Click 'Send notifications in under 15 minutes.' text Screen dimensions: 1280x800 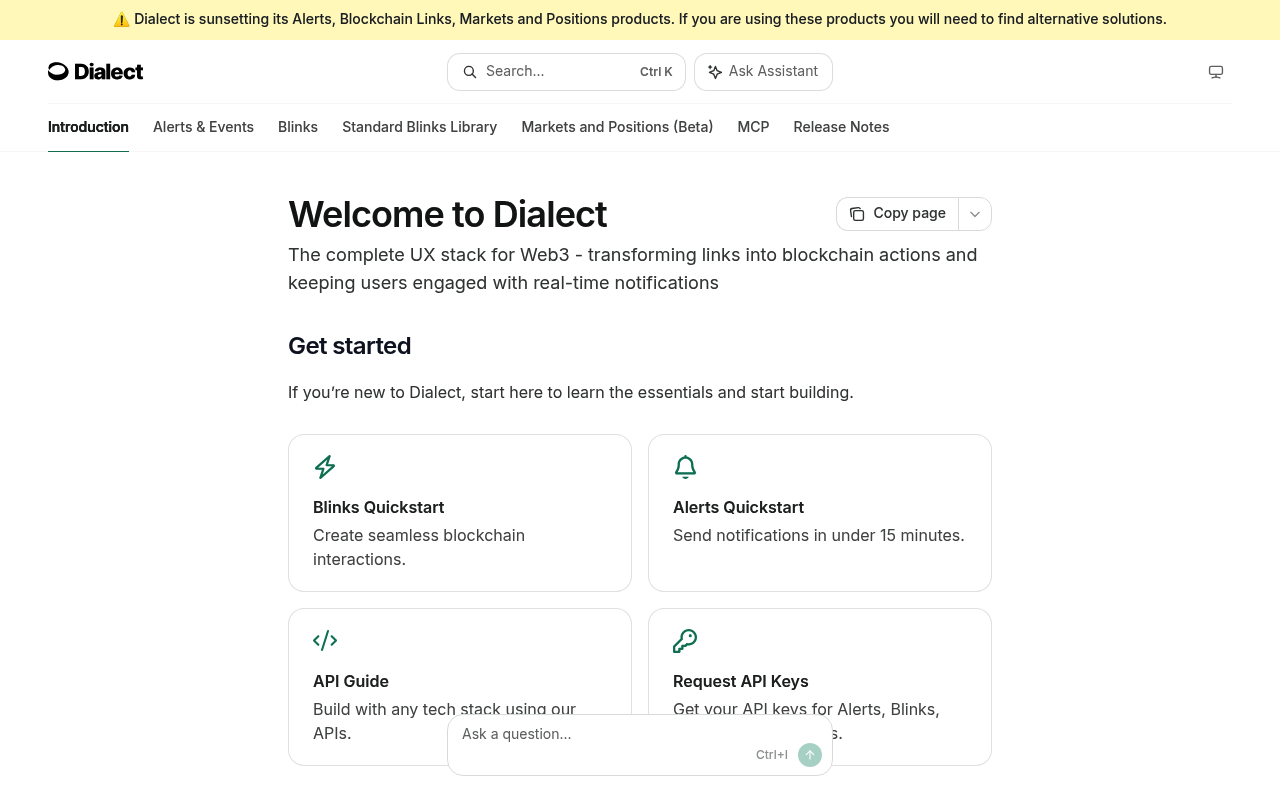click(x=819, y=535)
